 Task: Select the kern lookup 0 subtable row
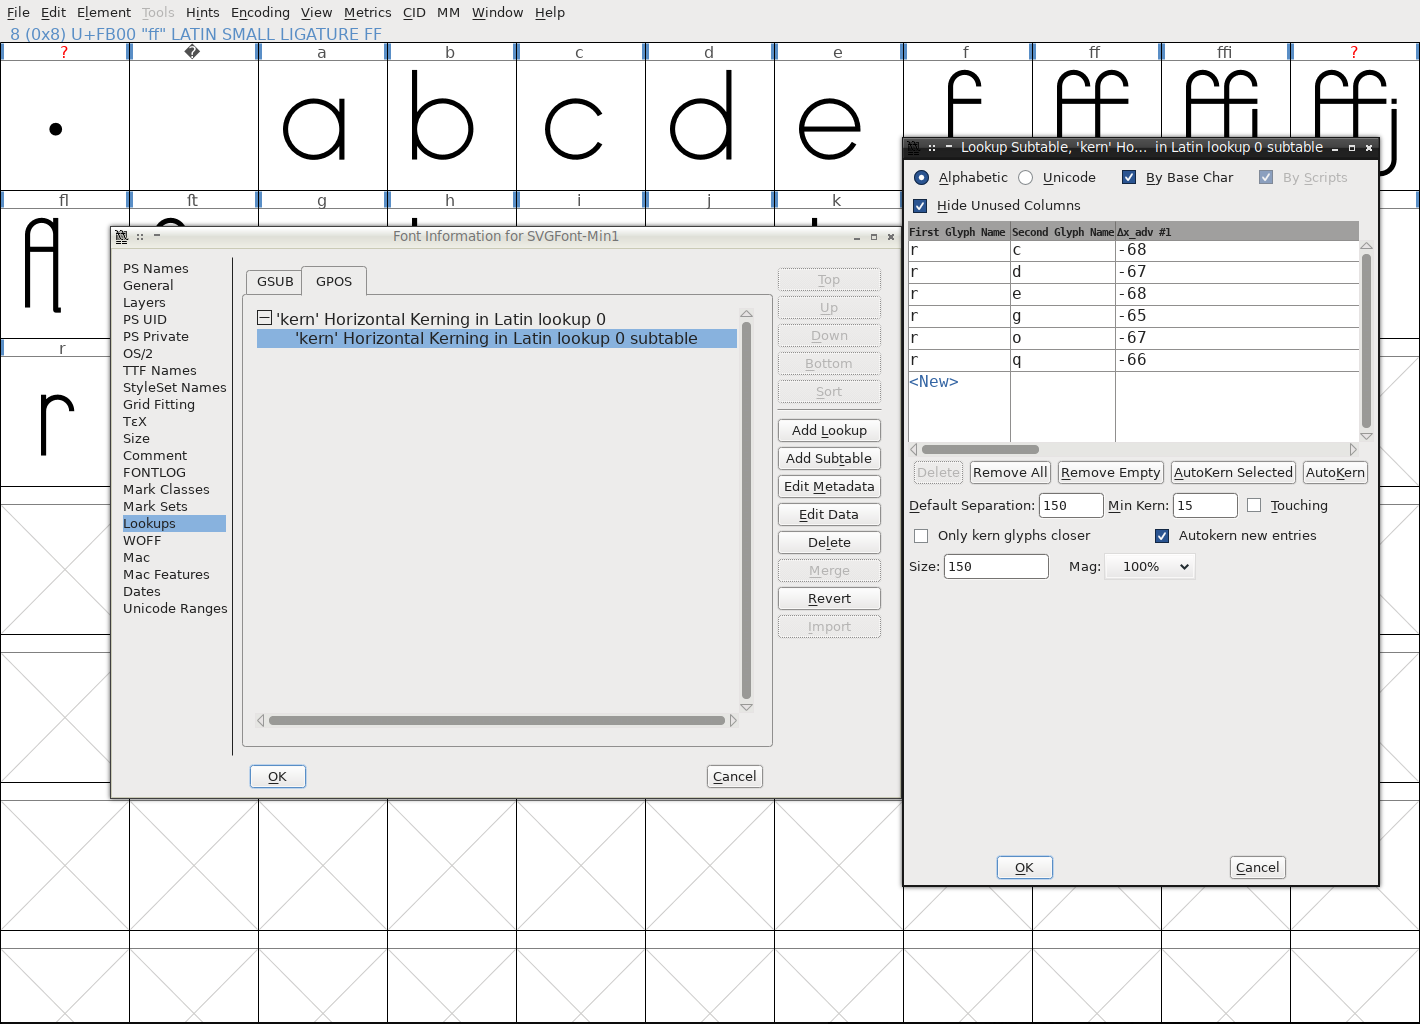tap(496, 338)
